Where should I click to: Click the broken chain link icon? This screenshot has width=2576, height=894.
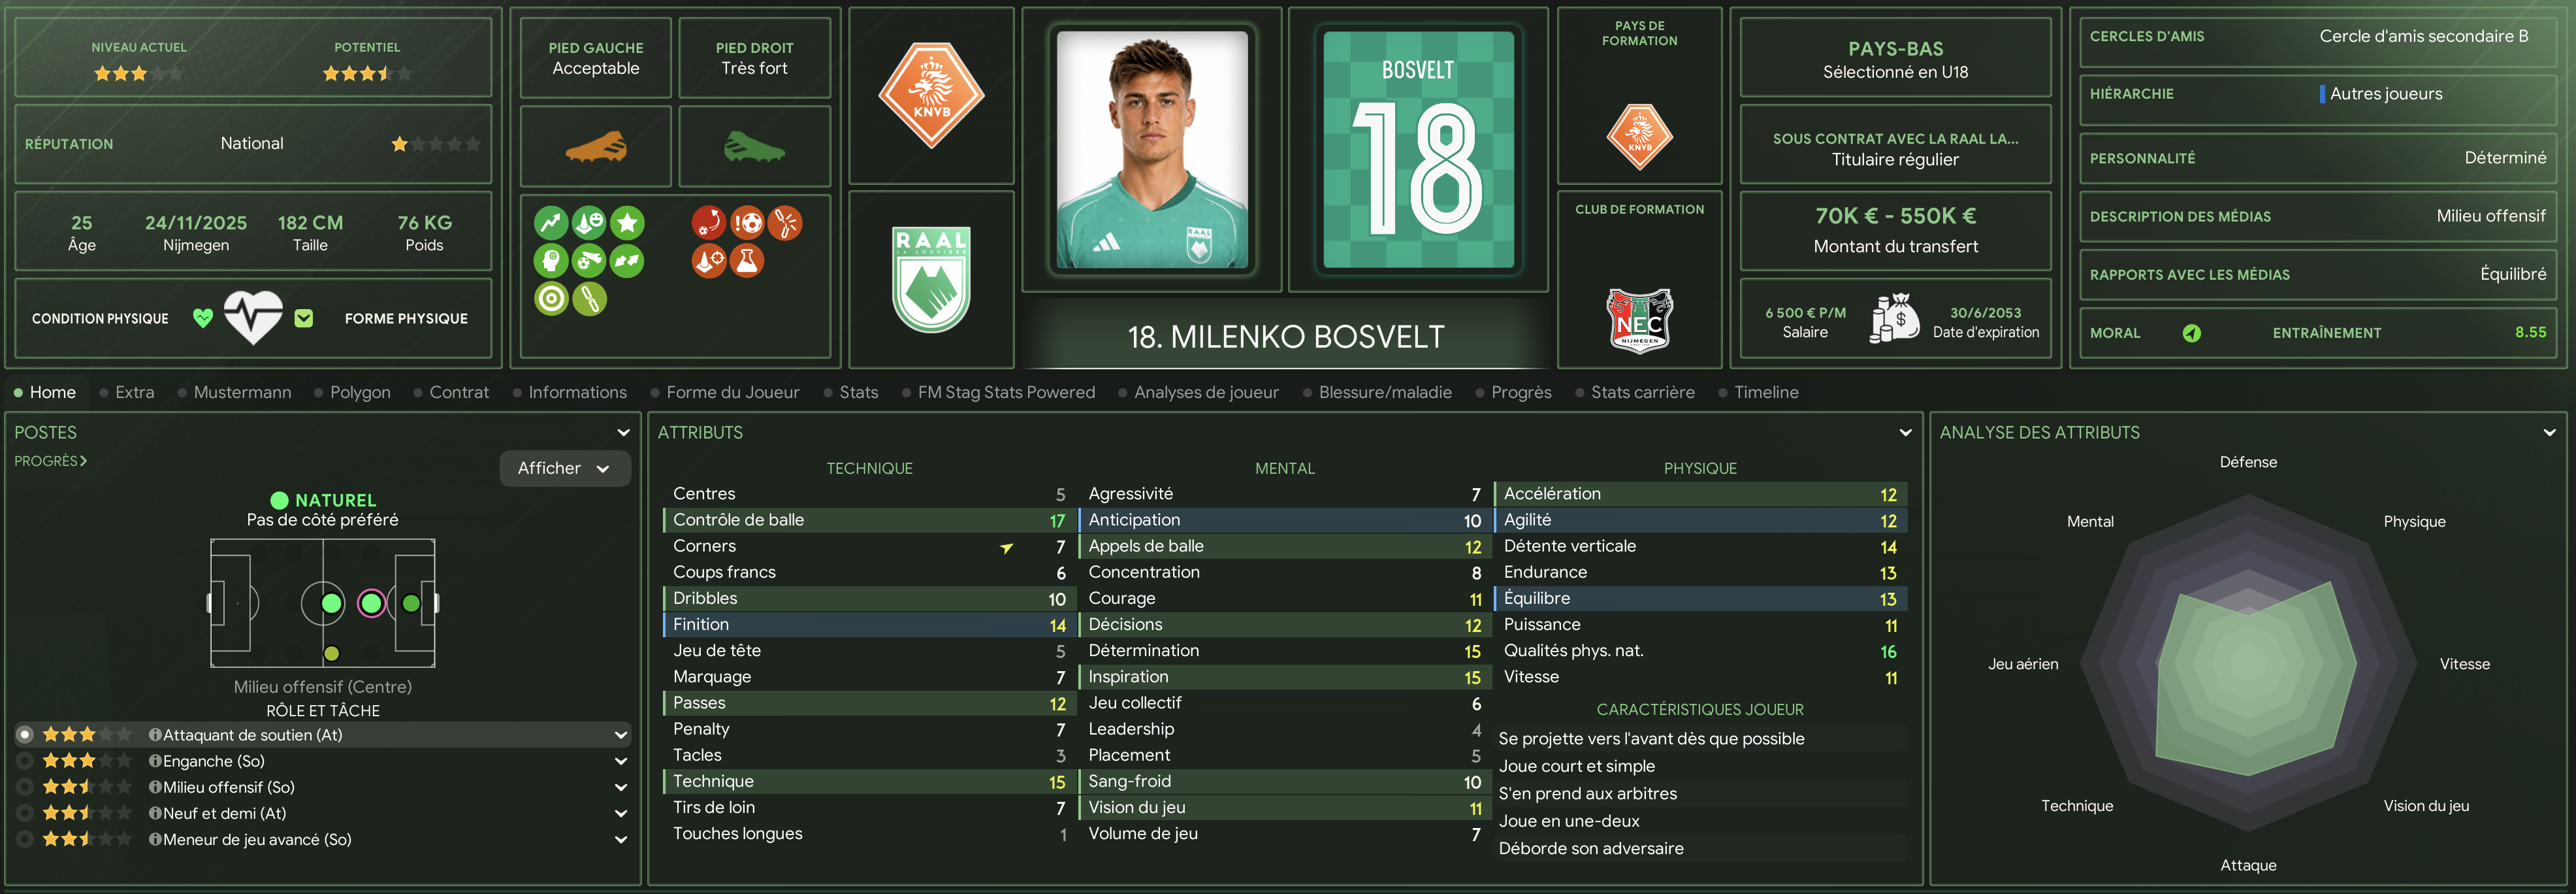[x=785, y=223]
